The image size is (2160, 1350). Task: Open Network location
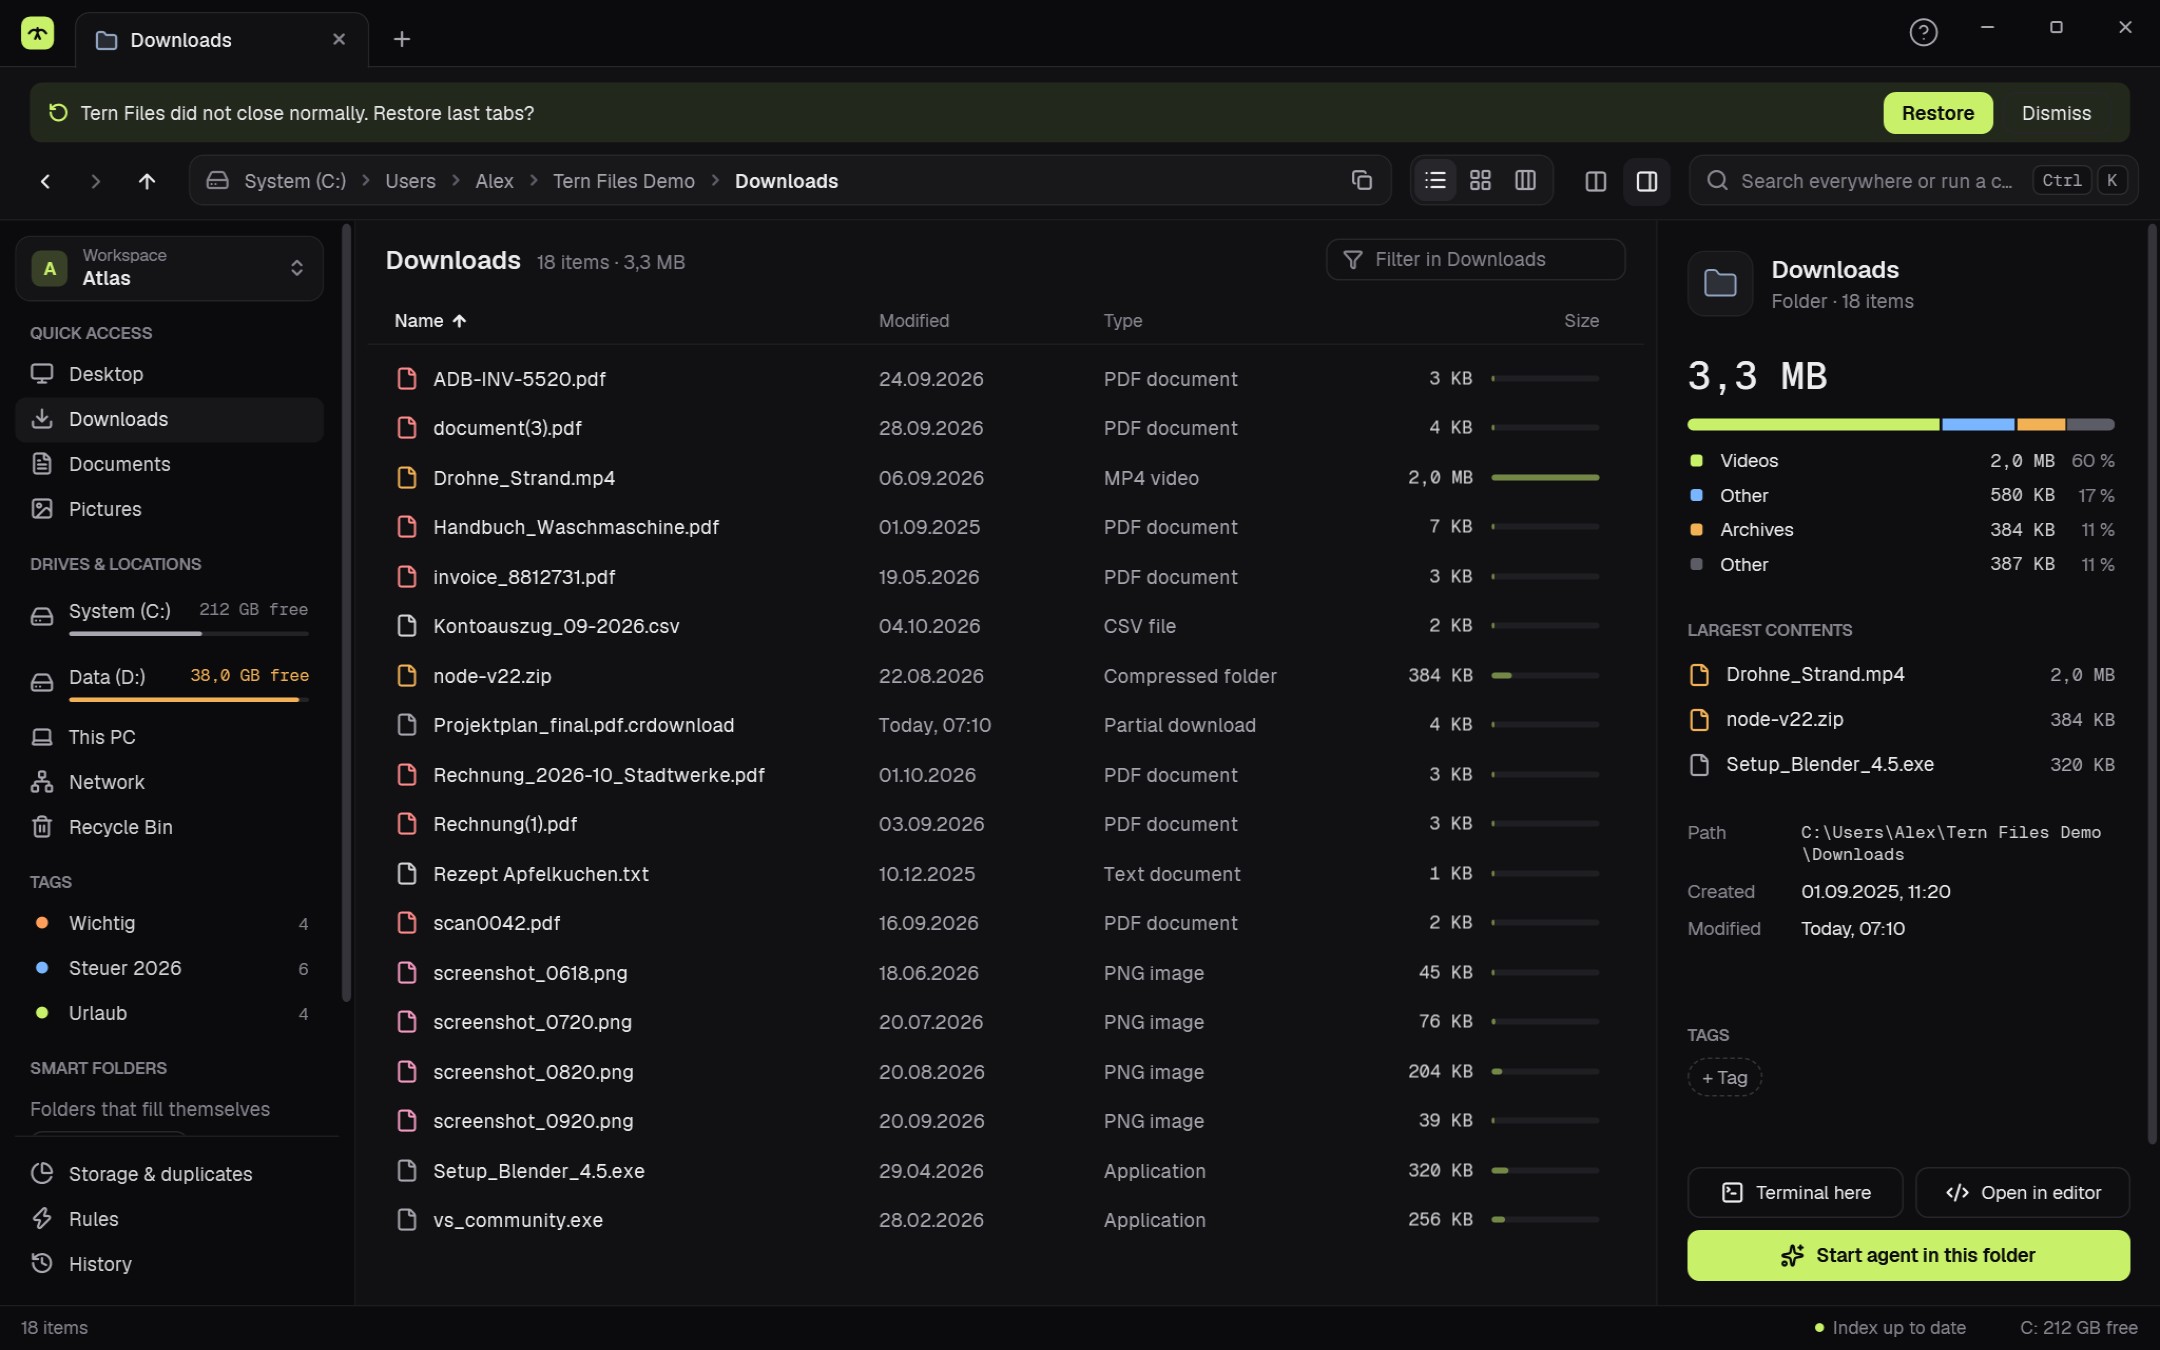pos(169,782)
